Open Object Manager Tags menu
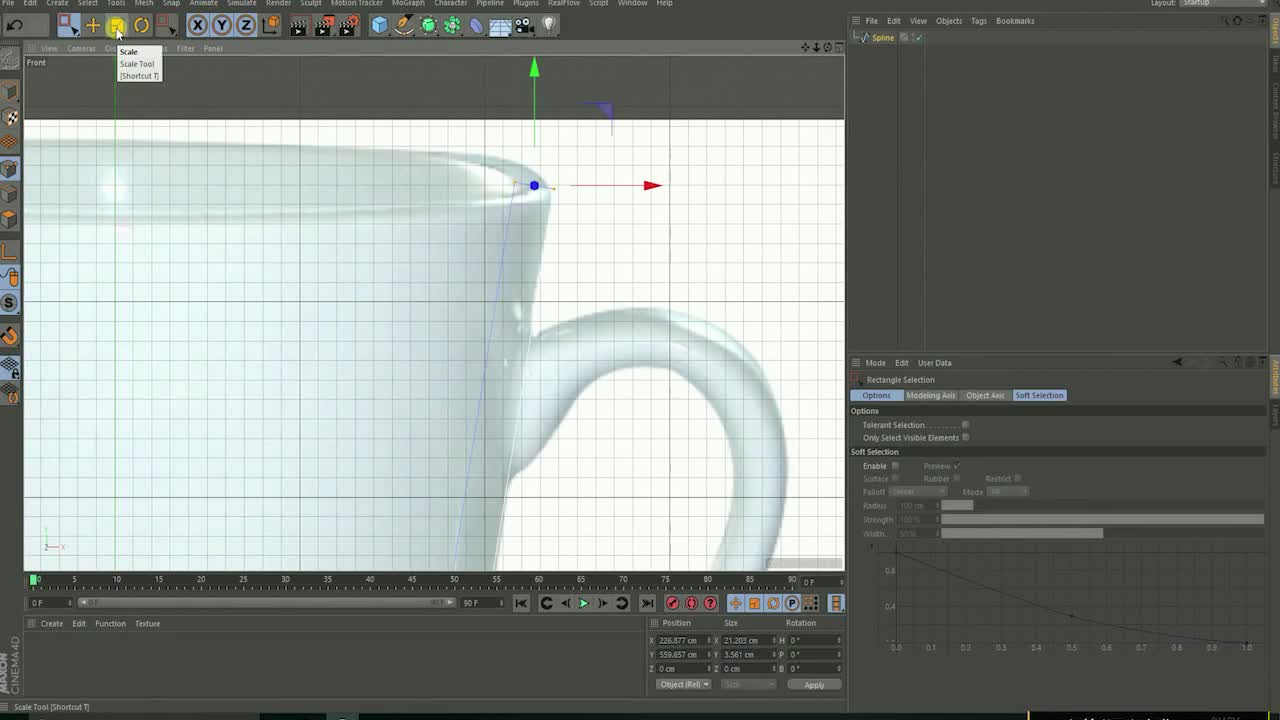Image resolution: width=1280 pixels, height=720 pixels. click(978, 20)
